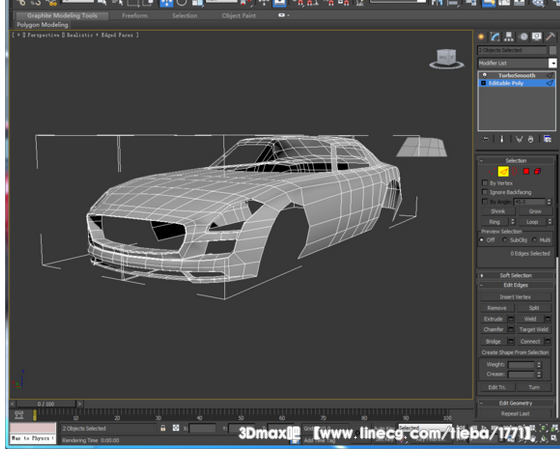Open the Modify command panel tab
The width and height of the screenshot is (560, 450).
click(x=495, y=37)
